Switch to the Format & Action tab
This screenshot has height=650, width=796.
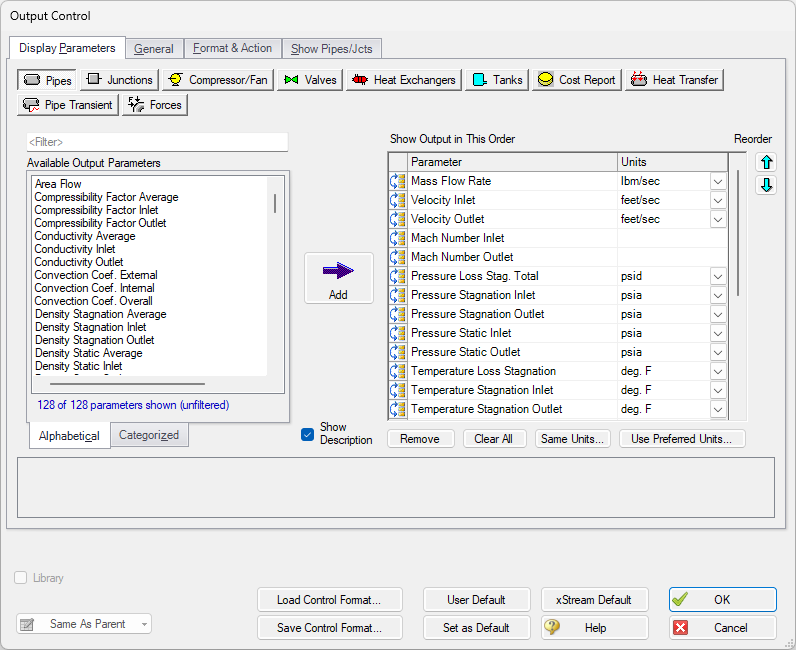[232, 48]
